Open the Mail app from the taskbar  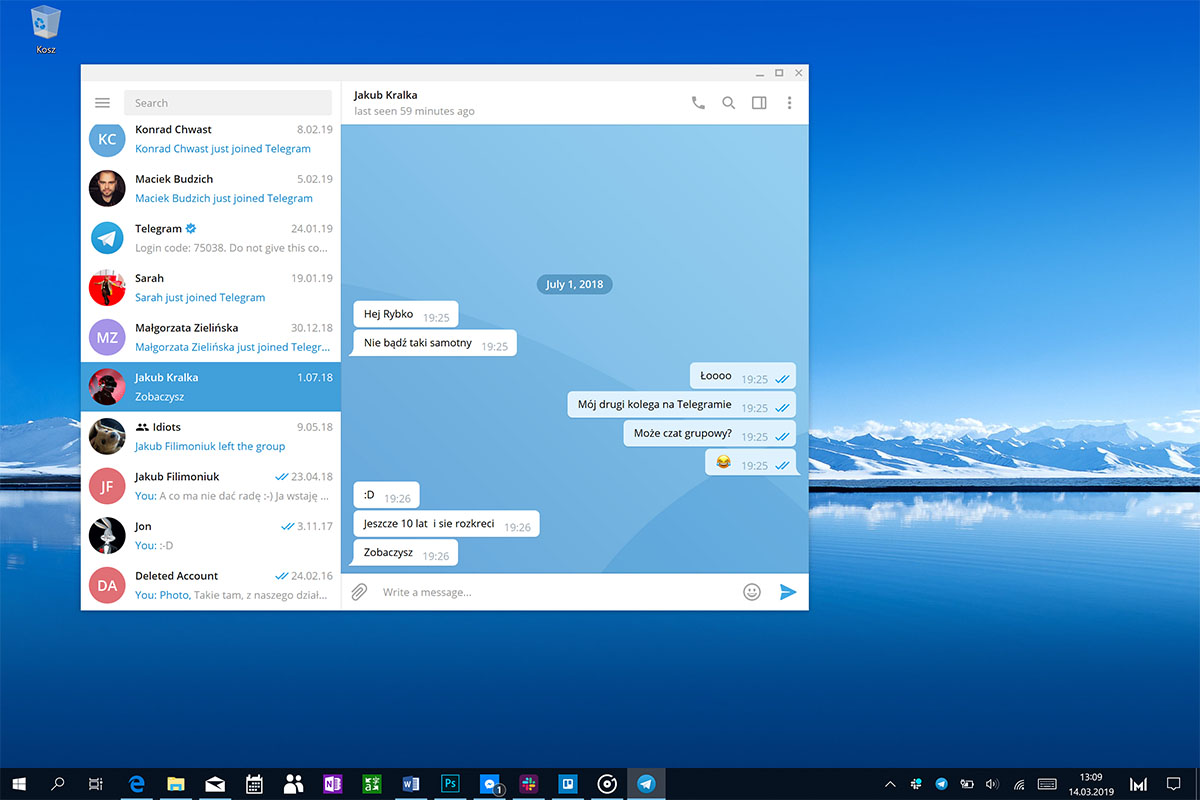coord(215,785)
